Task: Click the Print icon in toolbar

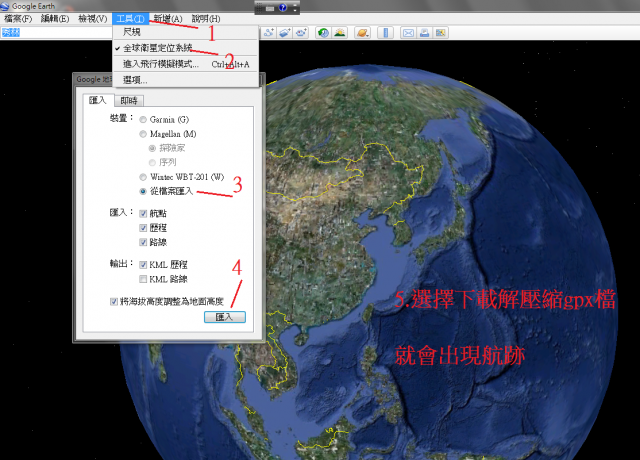Action: pyautogui.click(x=424, y=33)
